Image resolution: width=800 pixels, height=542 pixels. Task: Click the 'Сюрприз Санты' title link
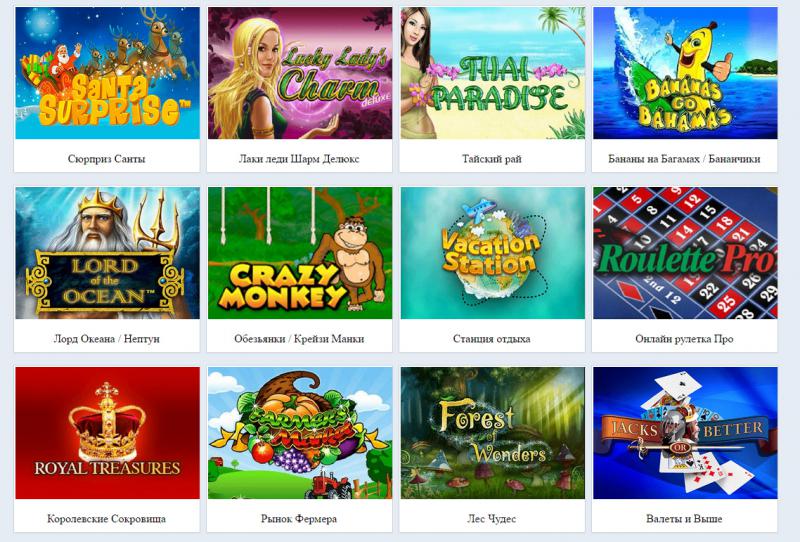click(107, 159)
